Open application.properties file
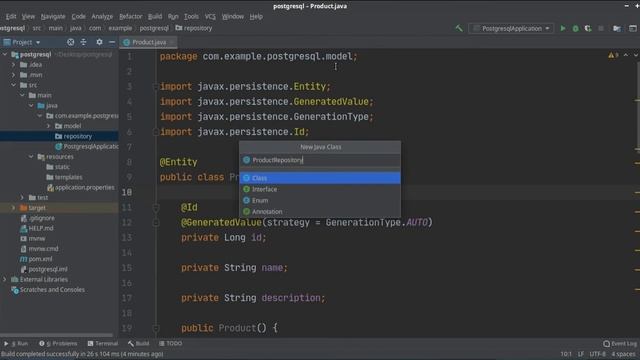This screenshot has width=640, height=360. pos(80,187)
